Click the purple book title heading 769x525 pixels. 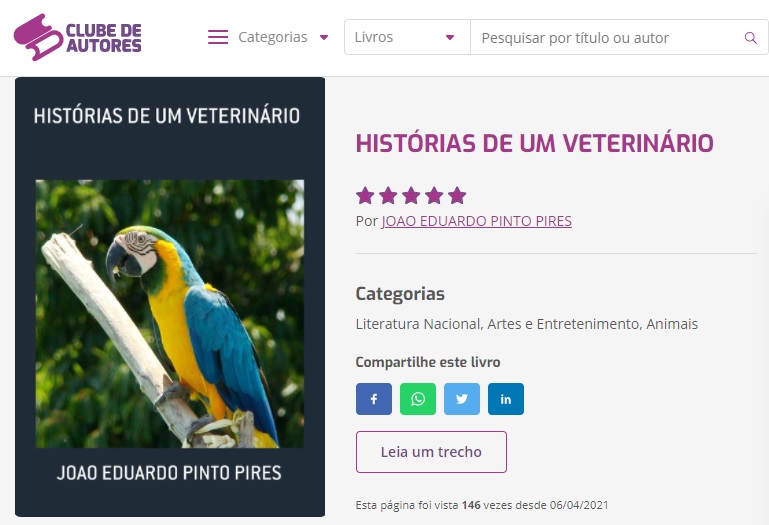(x=535, y=143)
